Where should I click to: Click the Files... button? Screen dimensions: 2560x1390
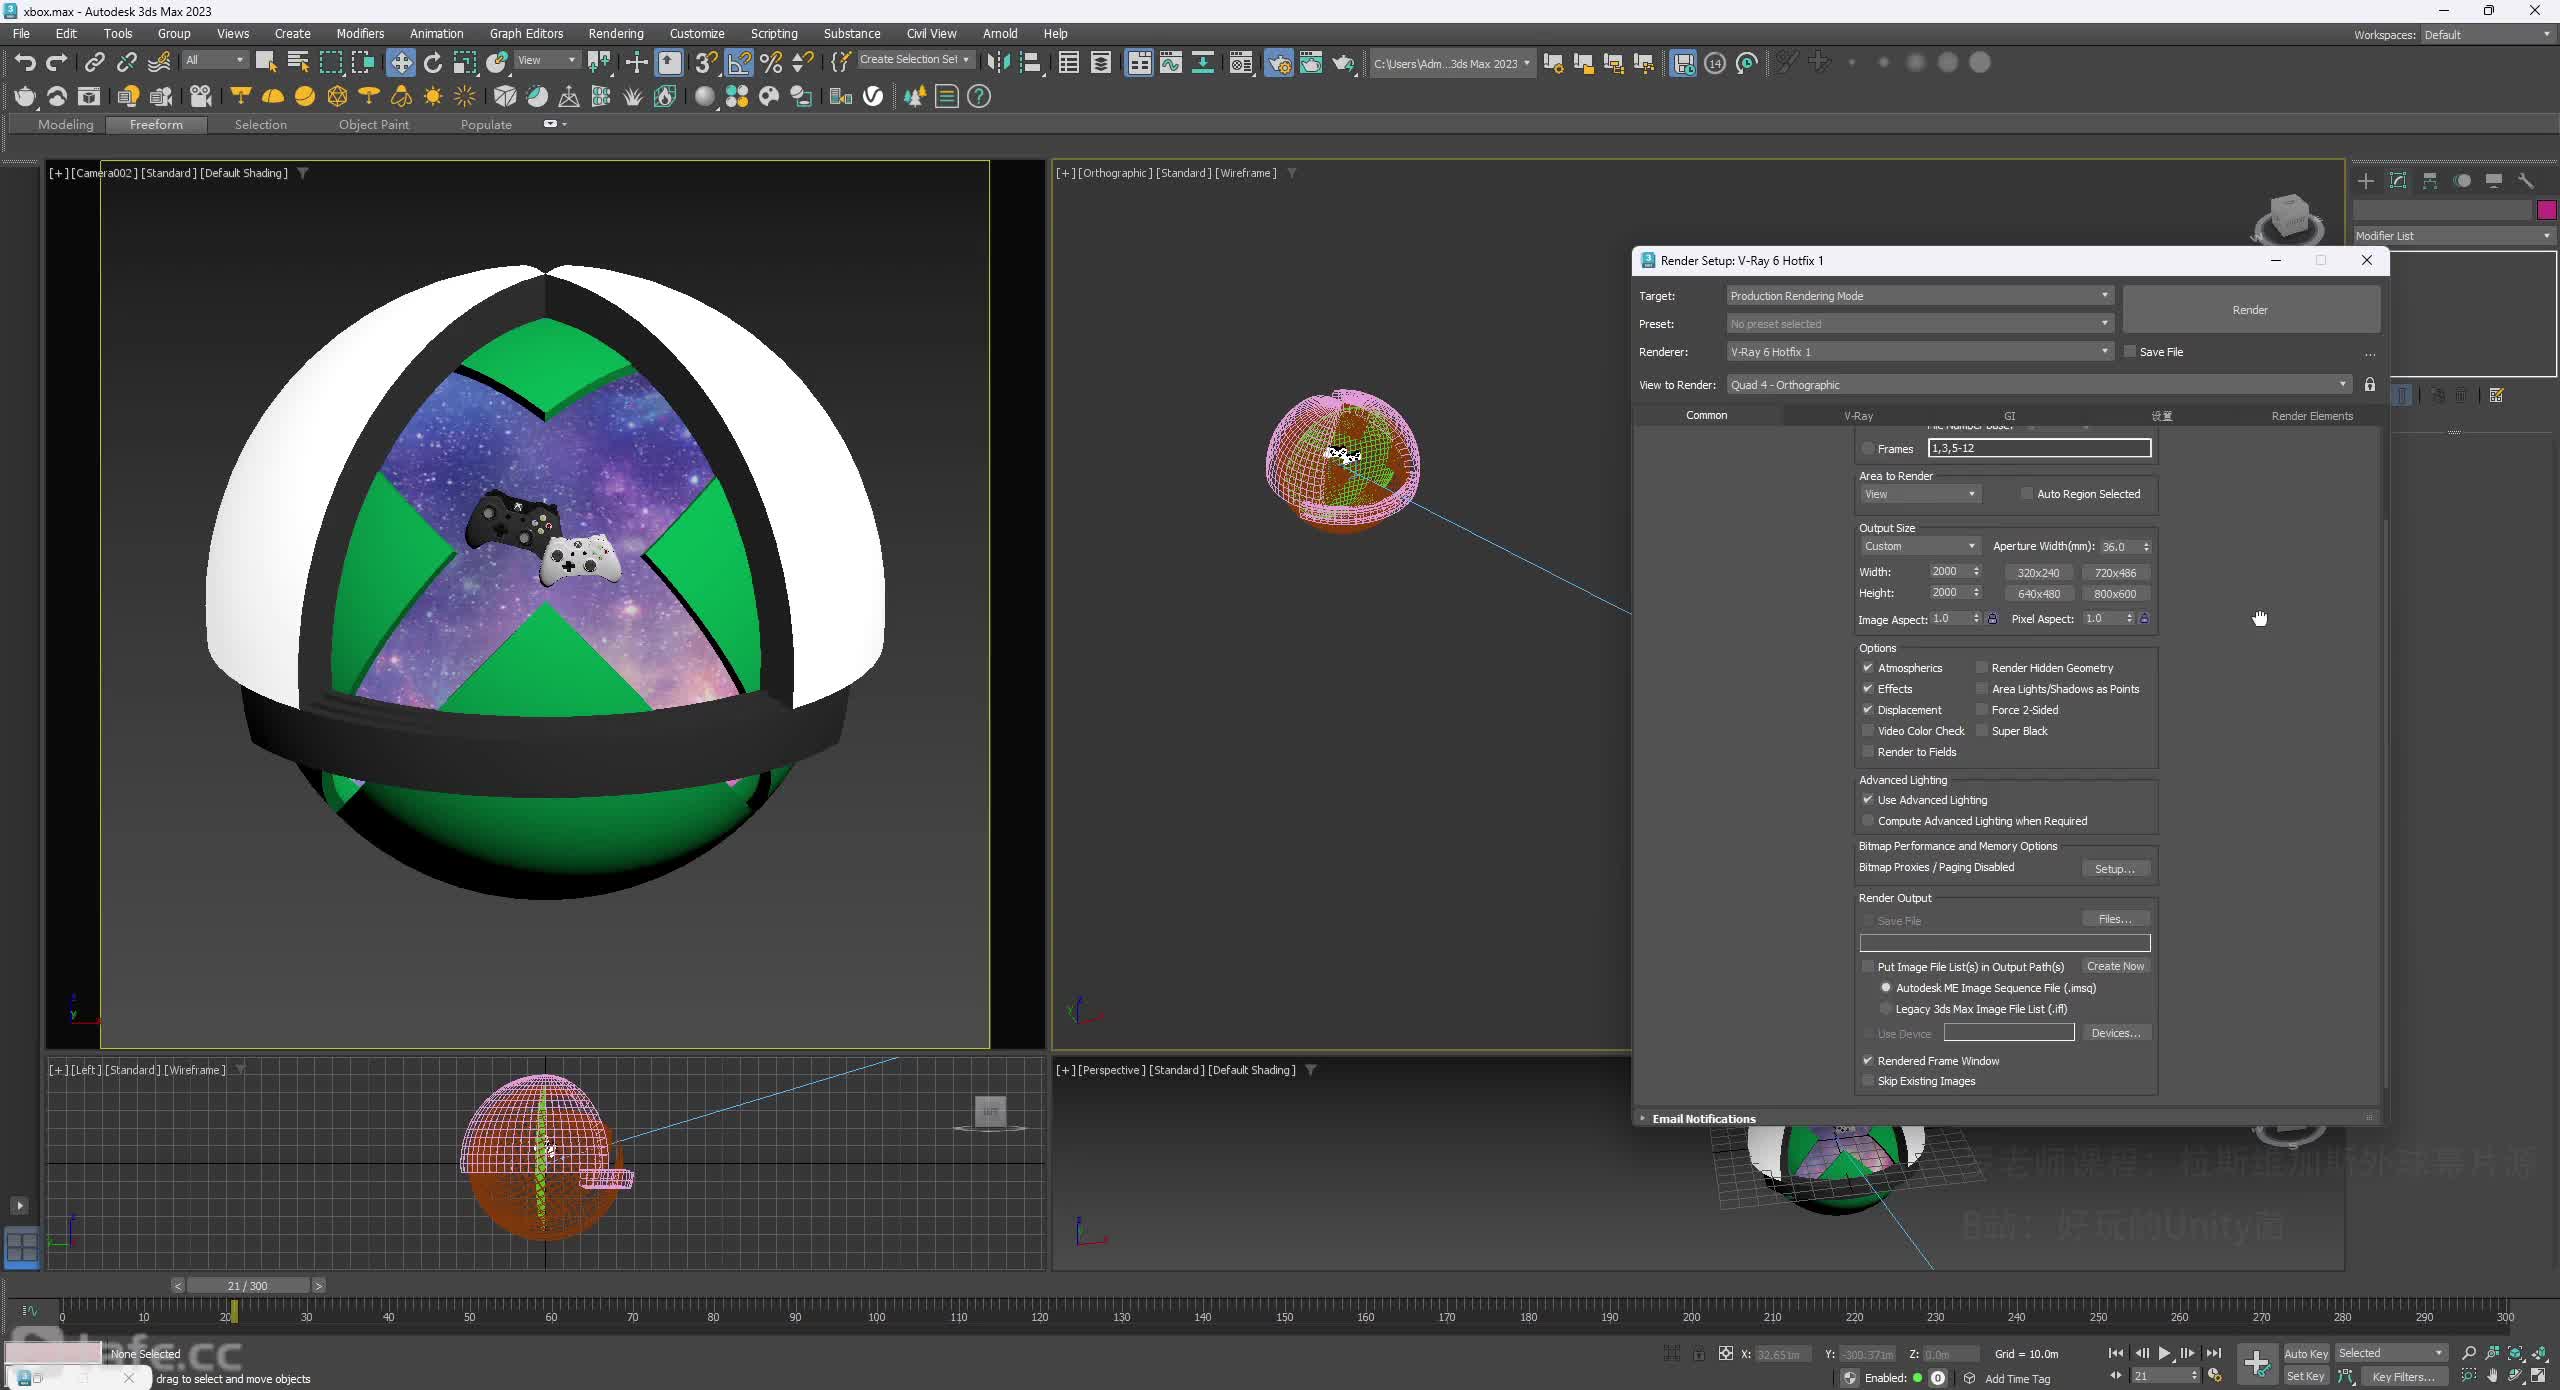[2115, 919]
